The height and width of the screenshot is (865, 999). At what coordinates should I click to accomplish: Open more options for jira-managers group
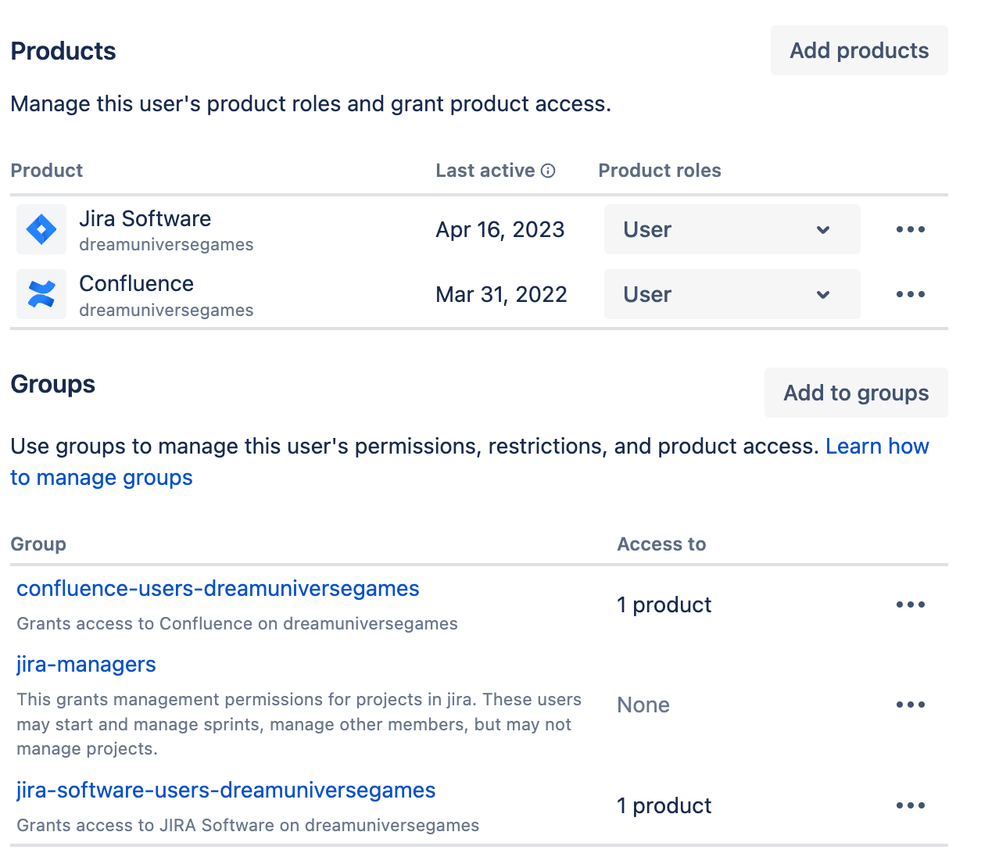tap(910, 704)
